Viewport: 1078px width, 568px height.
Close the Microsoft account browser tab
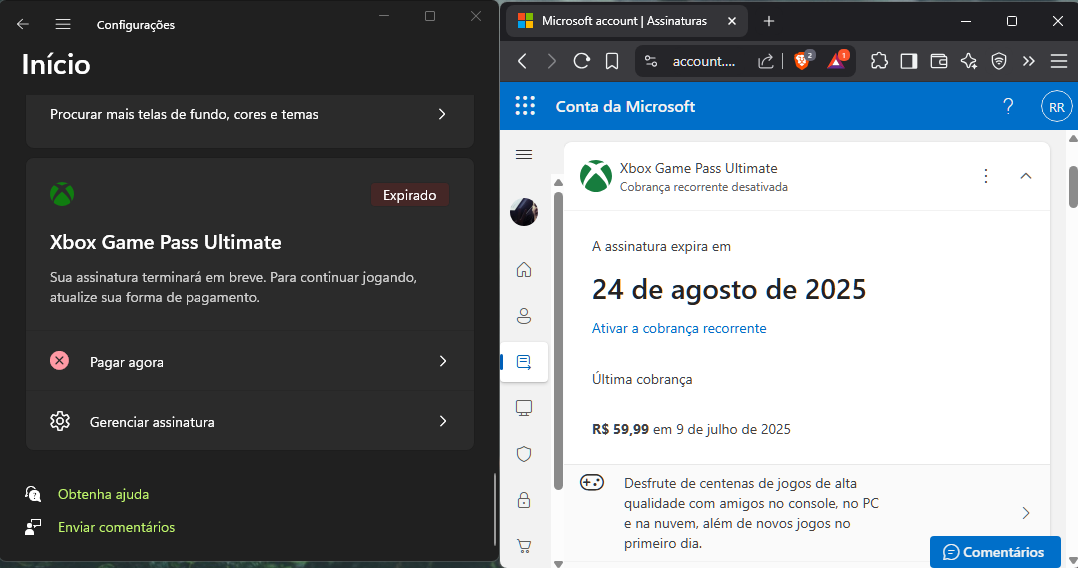732,21
